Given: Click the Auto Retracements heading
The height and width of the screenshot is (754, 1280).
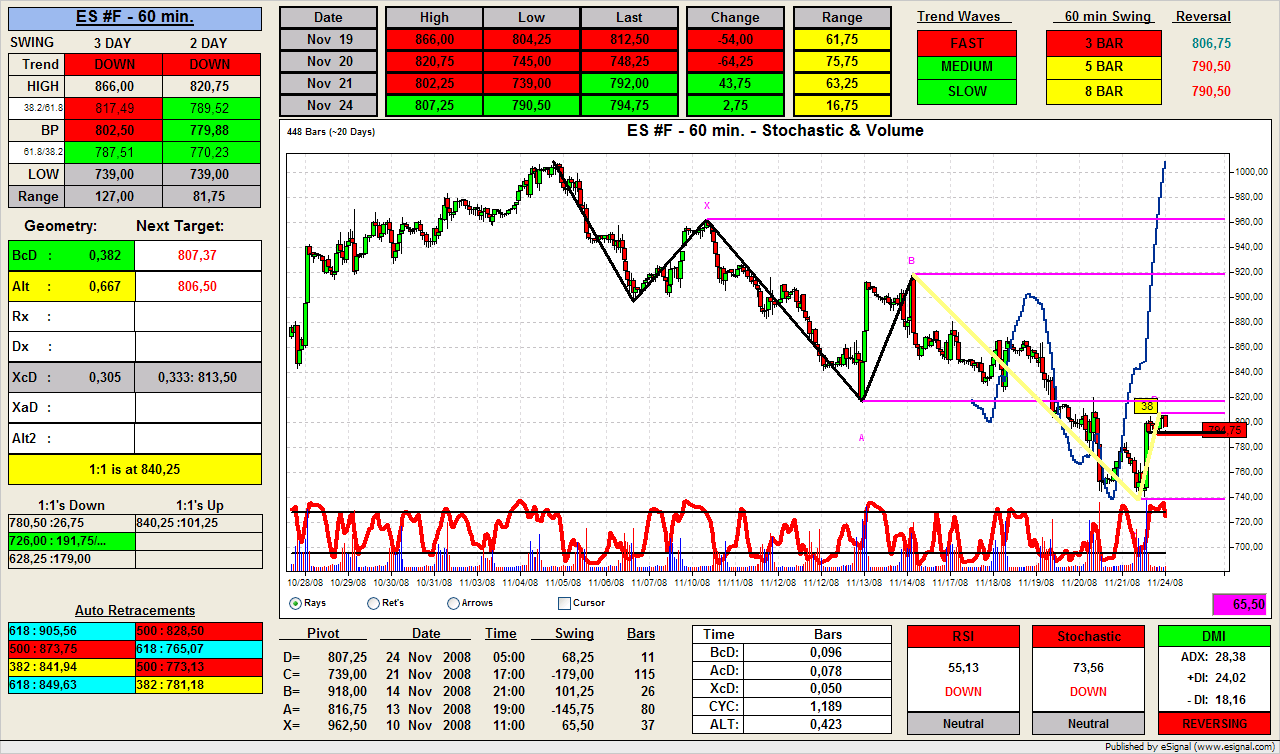Looking at the screenshot, I should coord(135,610).
